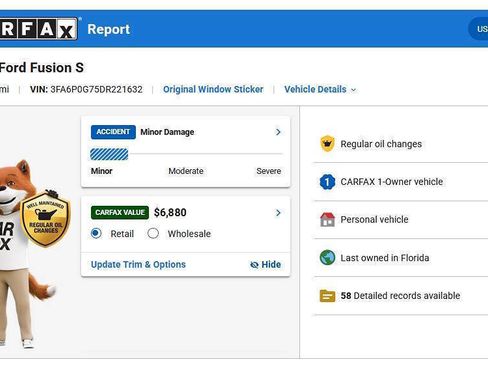
Task: Click the VIN number 3FA6P0G75DR221632
Action: click(x=96, y=89)
